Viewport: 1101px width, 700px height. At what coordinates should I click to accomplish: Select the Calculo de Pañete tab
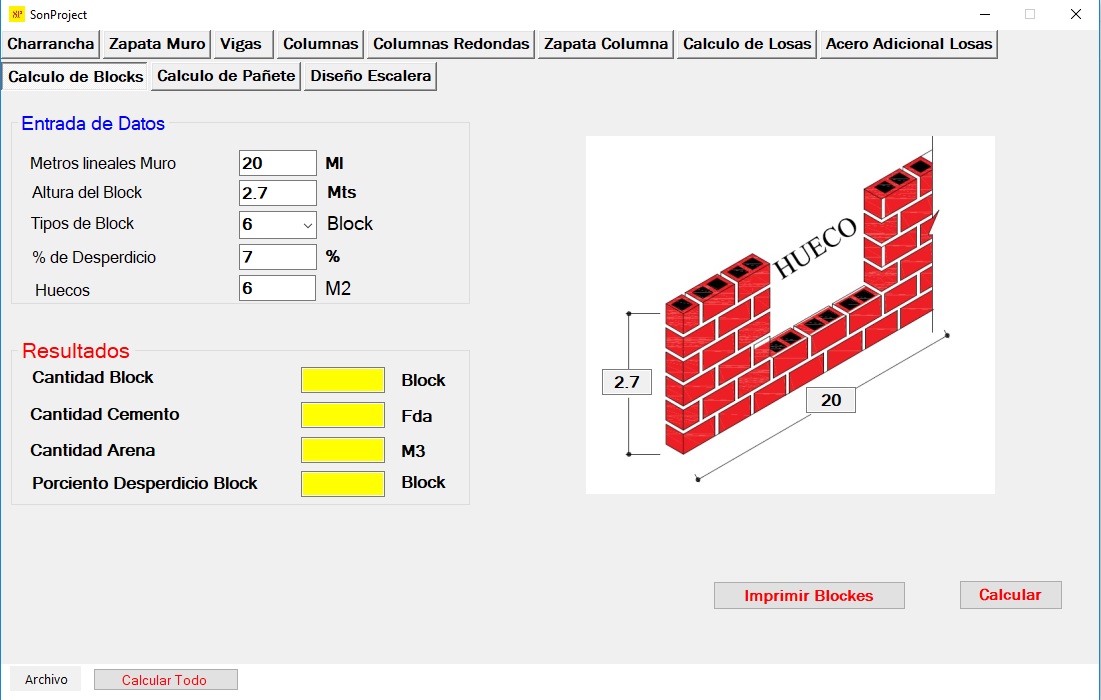(x=225, y=76)
